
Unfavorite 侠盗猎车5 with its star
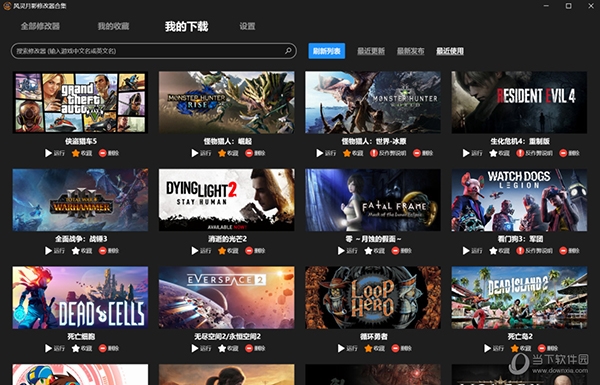82,153
